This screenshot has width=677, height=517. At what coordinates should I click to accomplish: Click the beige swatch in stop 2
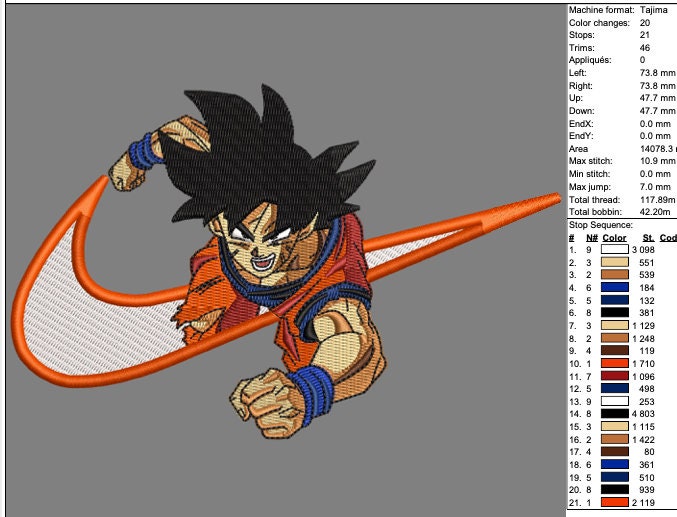pos(615,262)
